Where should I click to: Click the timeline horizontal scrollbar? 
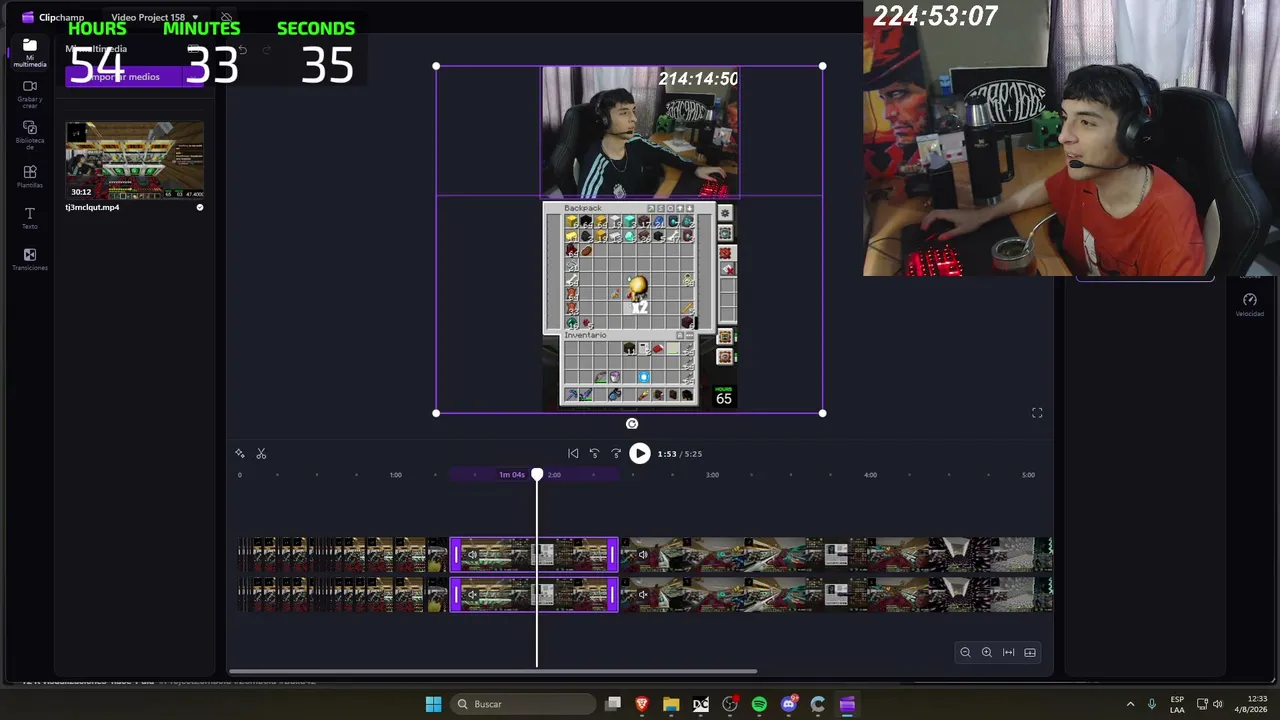click(x=493, y=672)
